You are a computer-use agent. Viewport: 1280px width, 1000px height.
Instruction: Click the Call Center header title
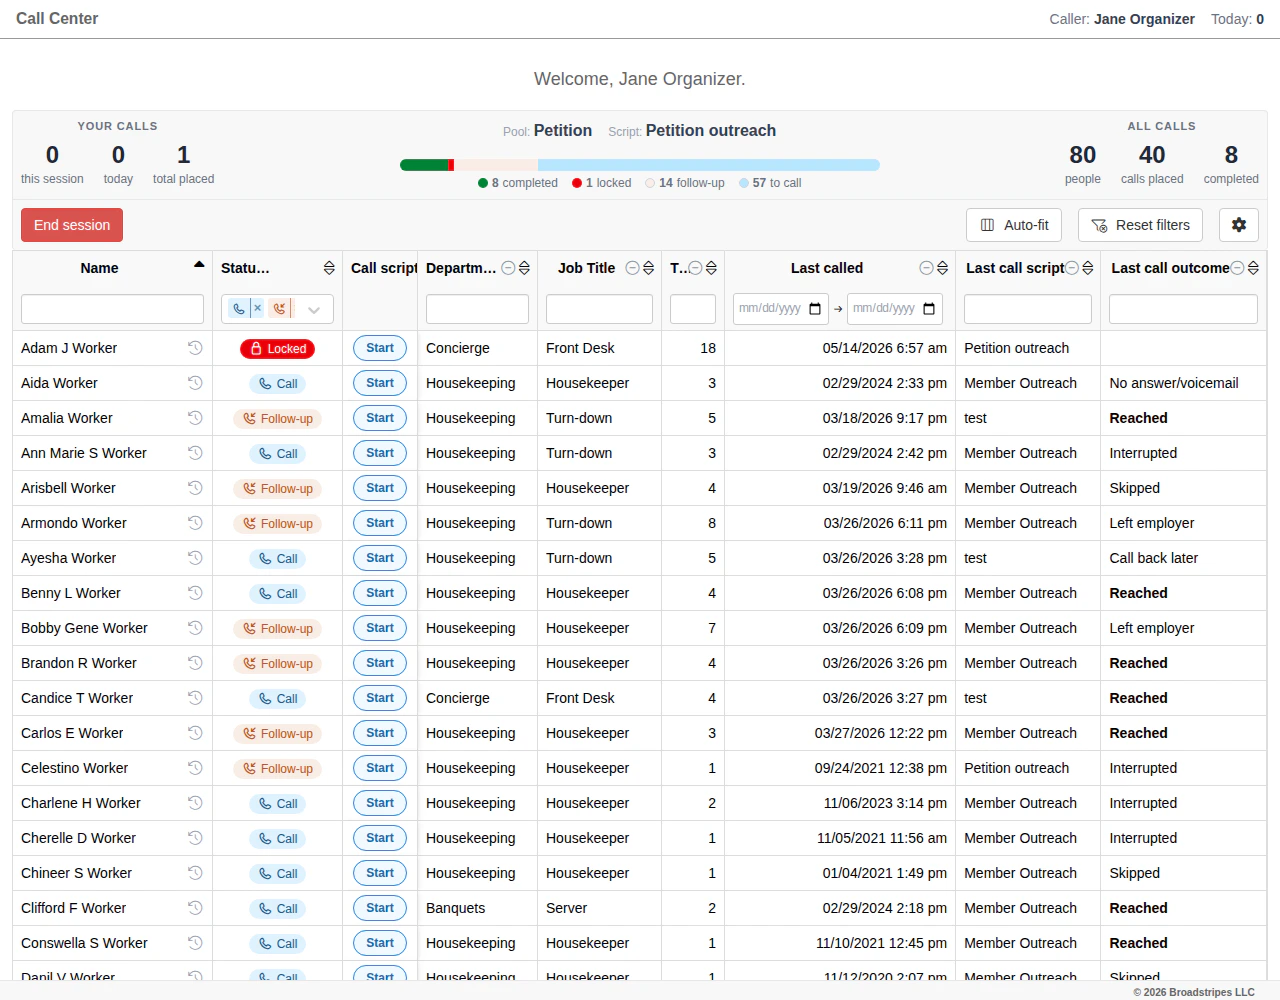57,18
